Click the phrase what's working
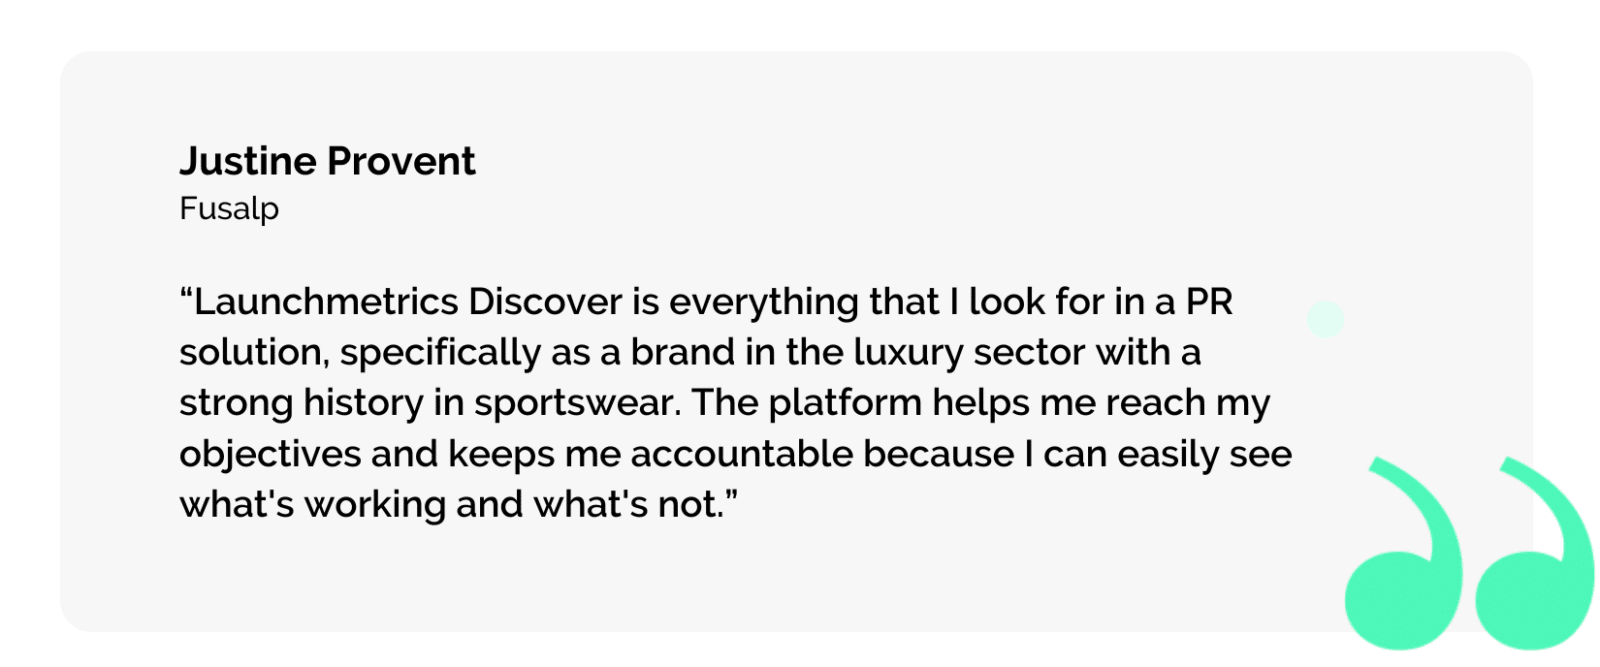The image size is (1600, 667). [312, 504]
